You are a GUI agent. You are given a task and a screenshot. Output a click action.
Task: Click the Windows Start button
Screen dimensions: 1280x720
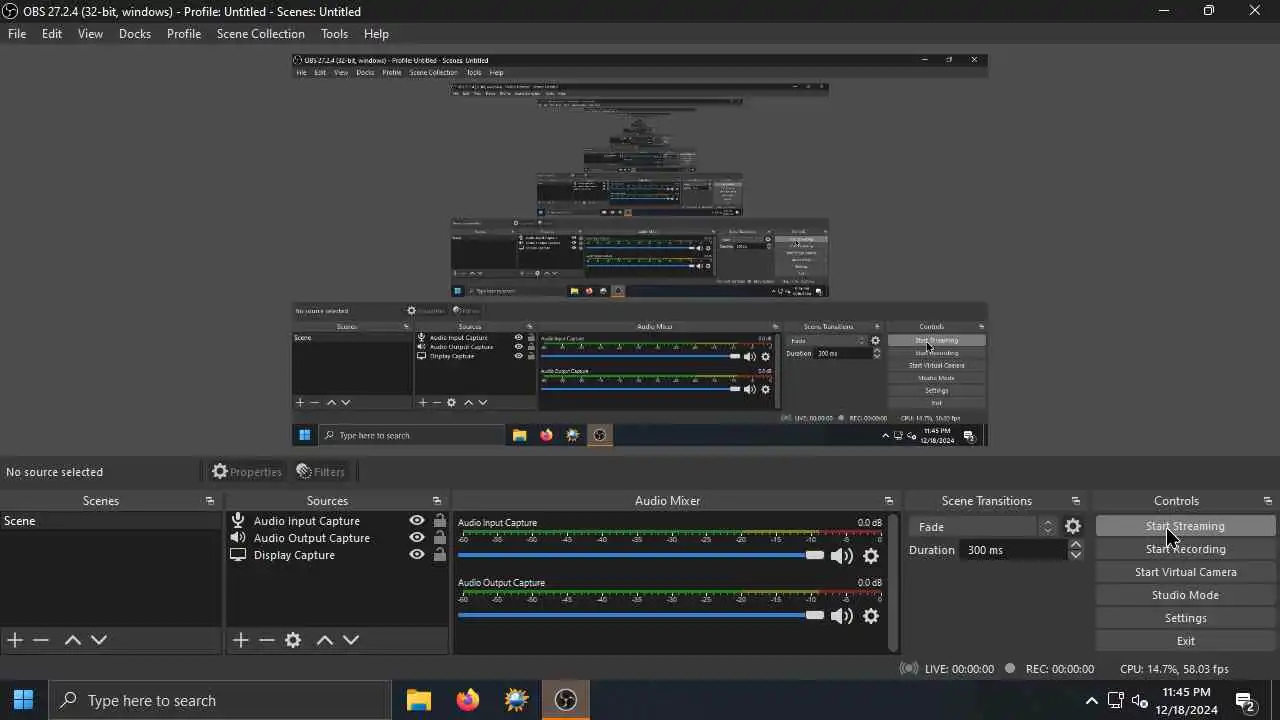click(x=24, y=700)
